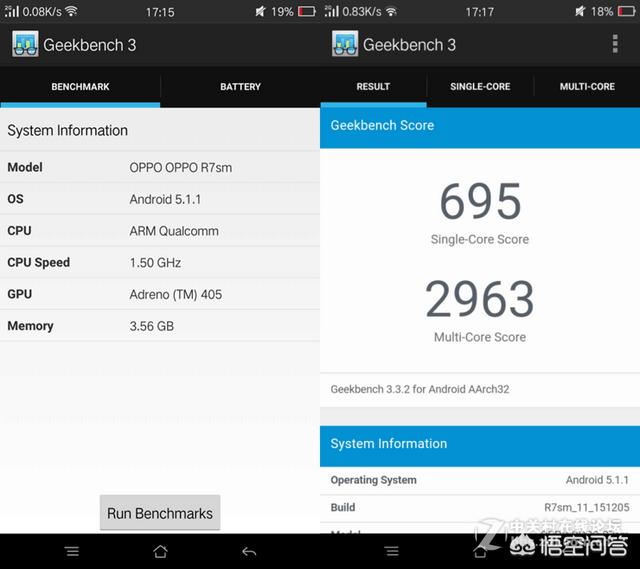Viewport: 640px width, 569px height.
Task: Tap the home navigation key on left screen
Action: (x=160, y=551)
